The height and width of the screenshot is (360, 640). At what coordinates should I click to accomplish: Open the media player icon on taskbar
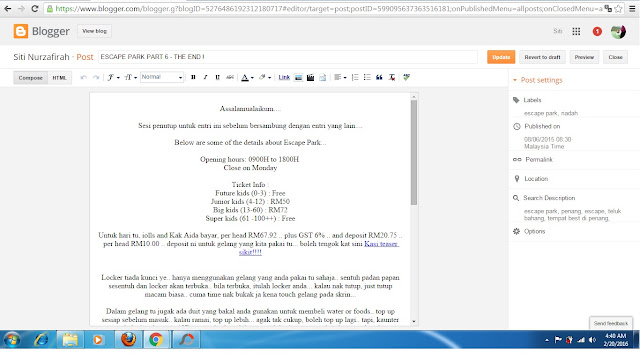click(98, 340)
